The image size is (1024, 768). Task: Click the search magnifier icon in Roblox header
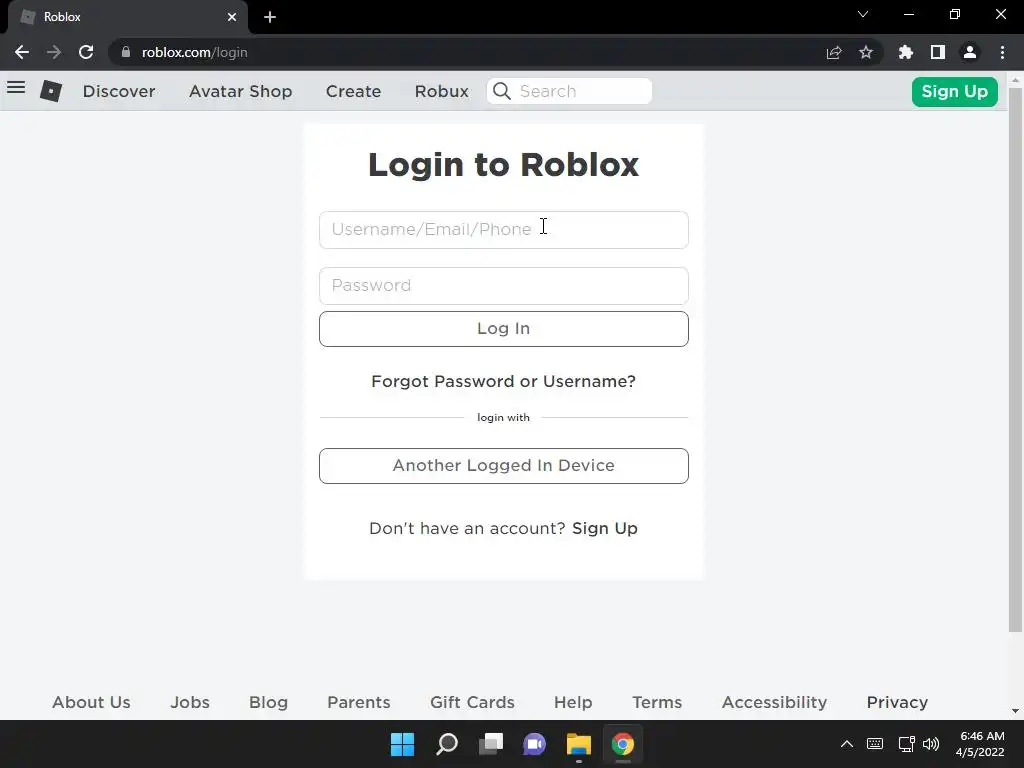(x=502, y=91)
